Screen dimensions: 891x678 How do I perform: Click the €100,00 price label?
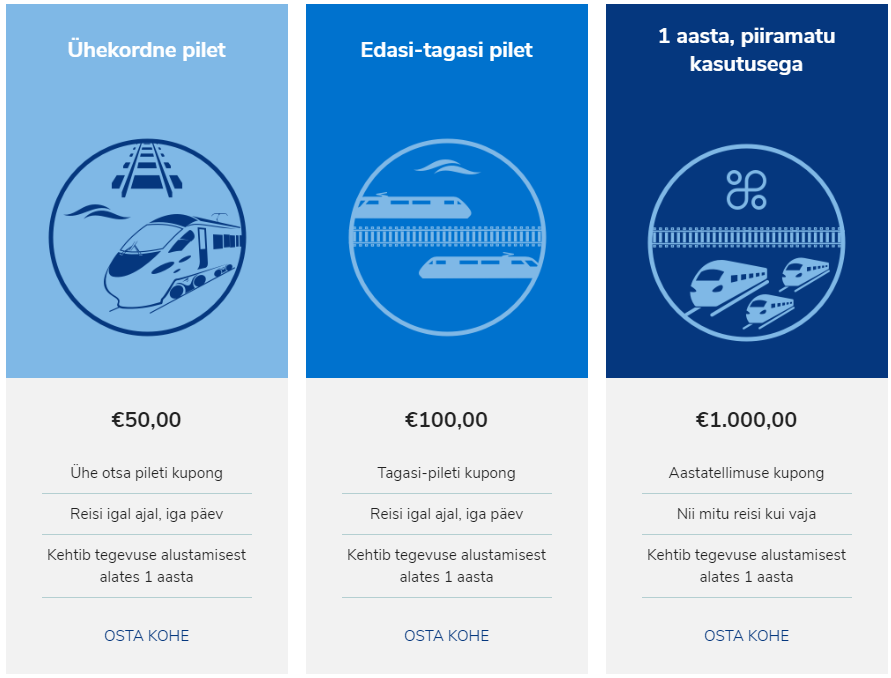pos(447,419)
